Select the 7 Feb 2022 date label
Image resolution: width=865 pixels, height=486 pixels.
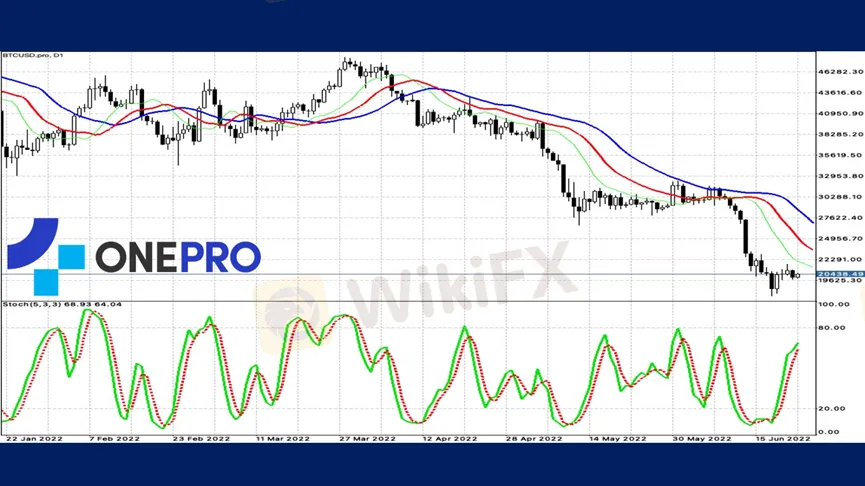pos(115,438)
